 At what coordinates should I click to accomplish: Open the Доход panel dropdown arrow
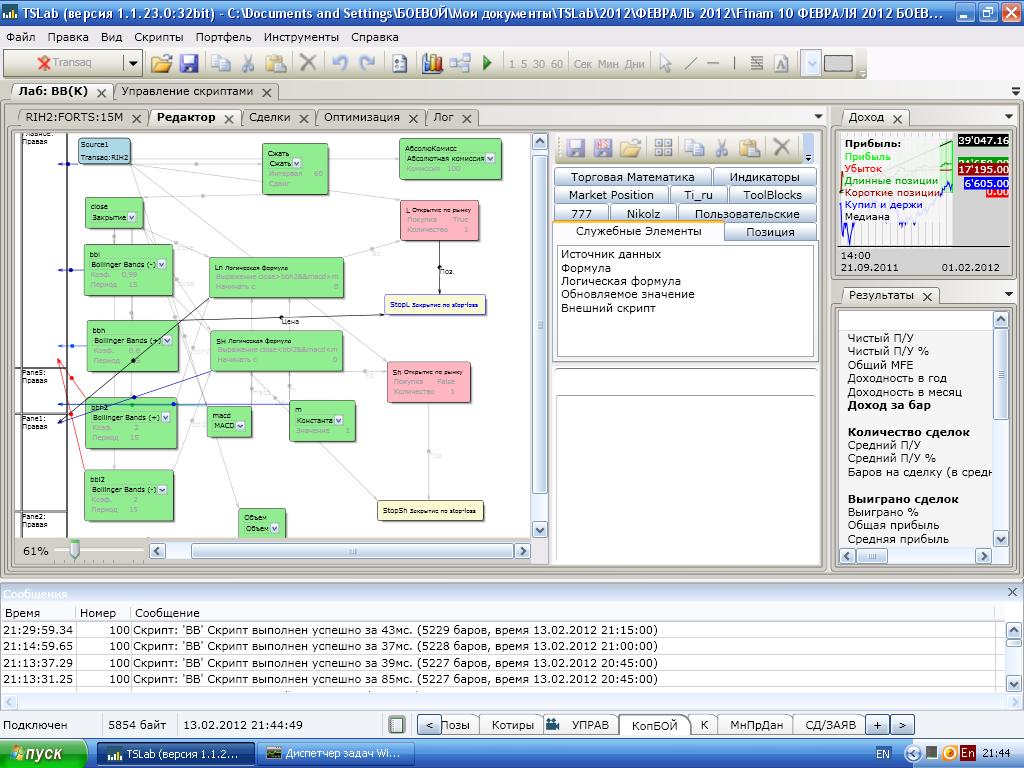tap(1011, 117)
